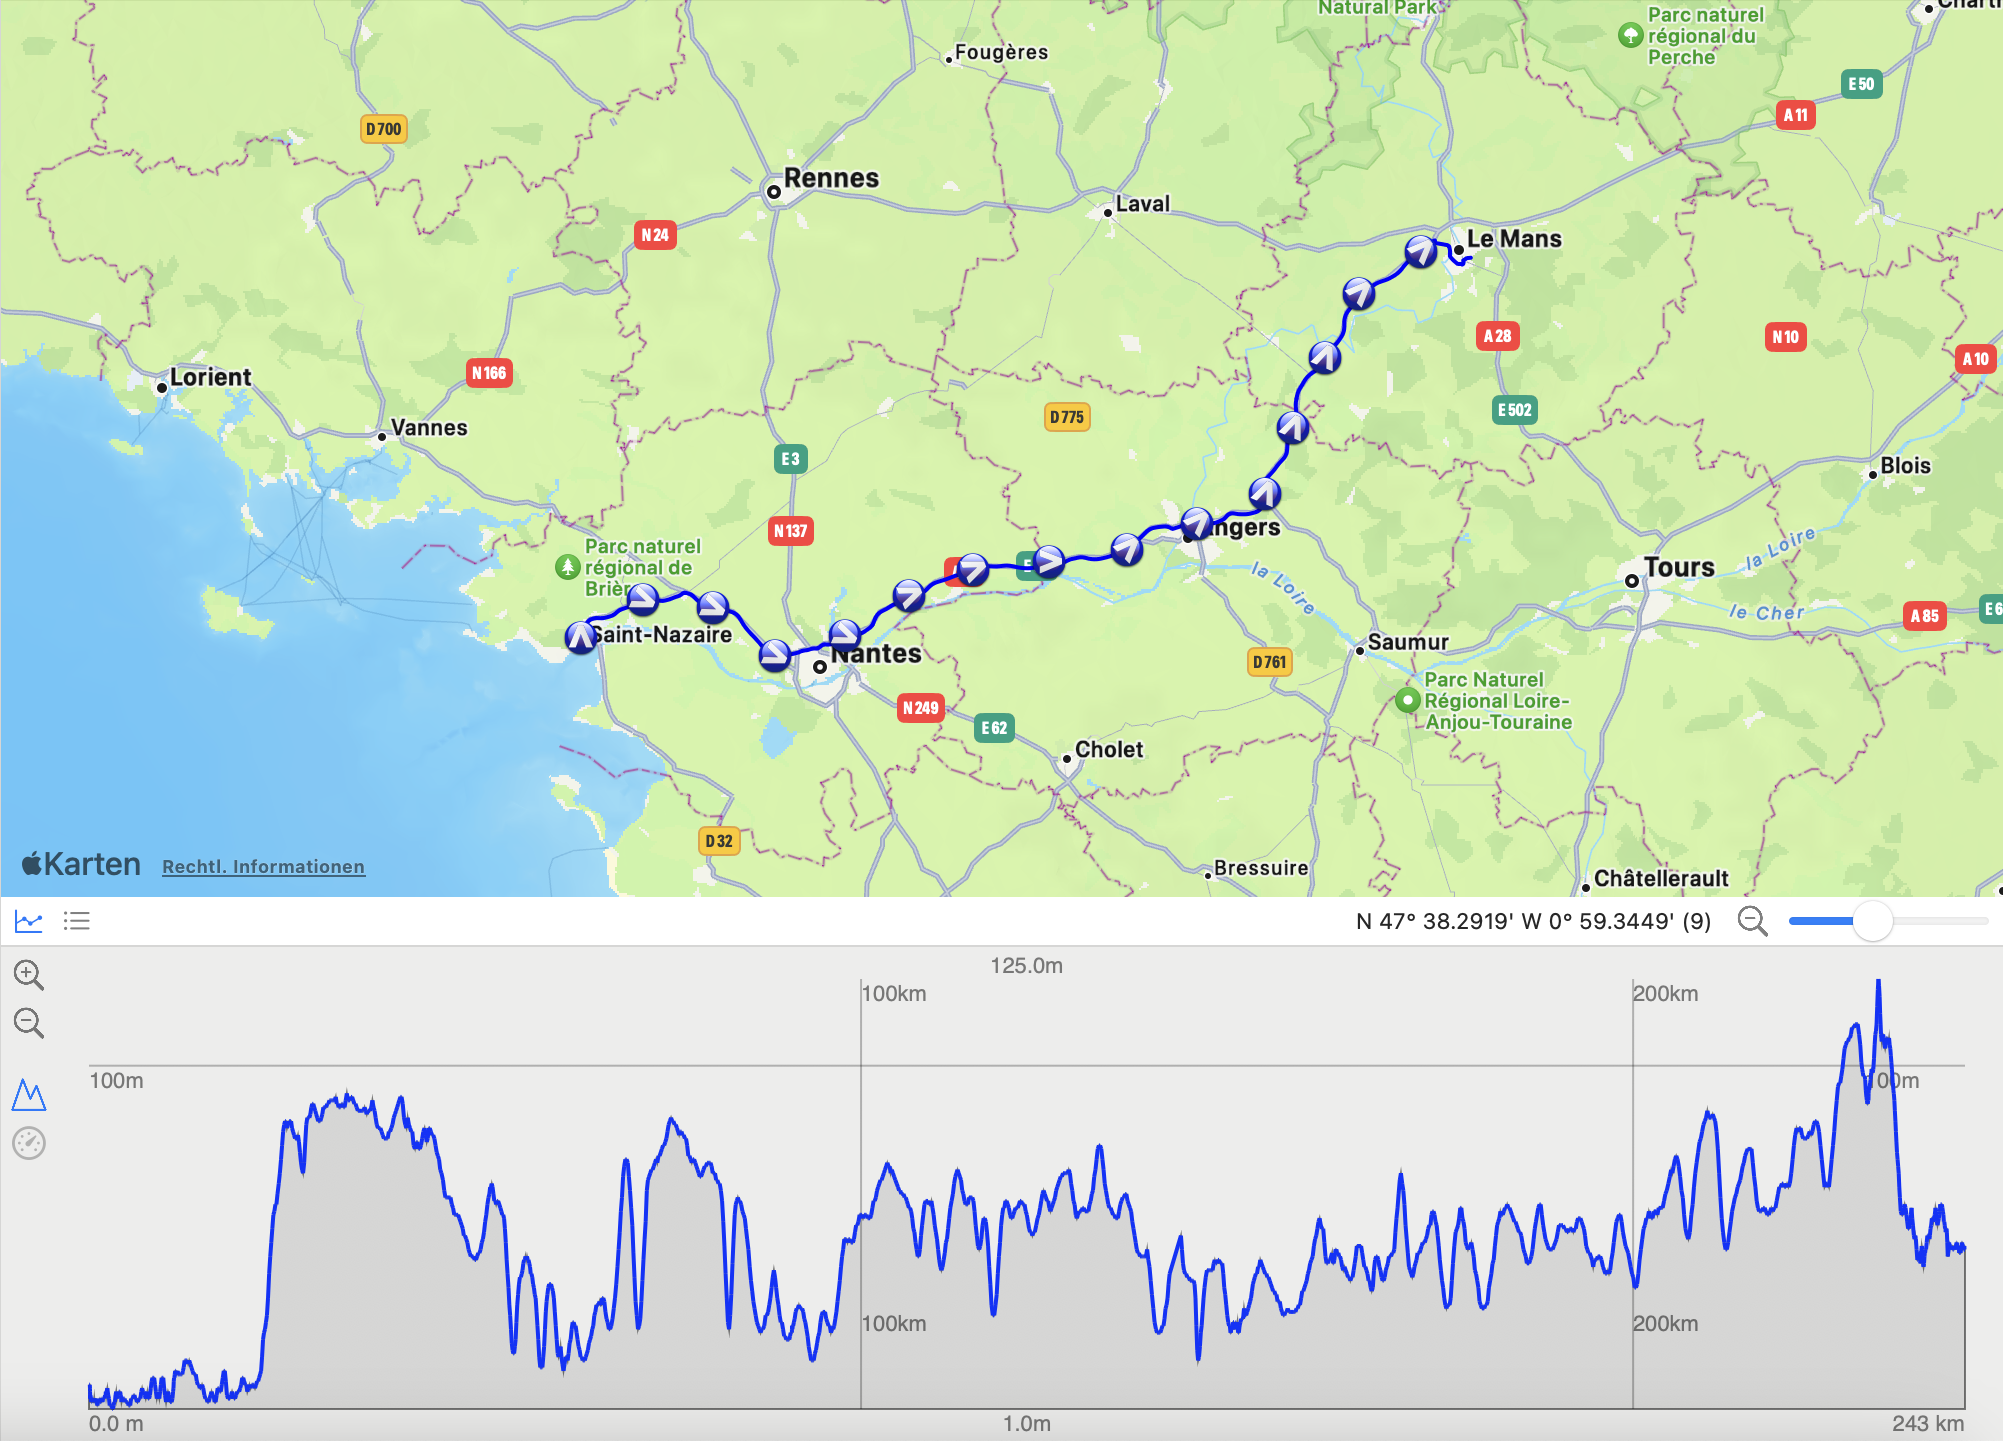Click the waypoint marker east of Nantes
The image size is (2003, 1441).
click(906, 597)
